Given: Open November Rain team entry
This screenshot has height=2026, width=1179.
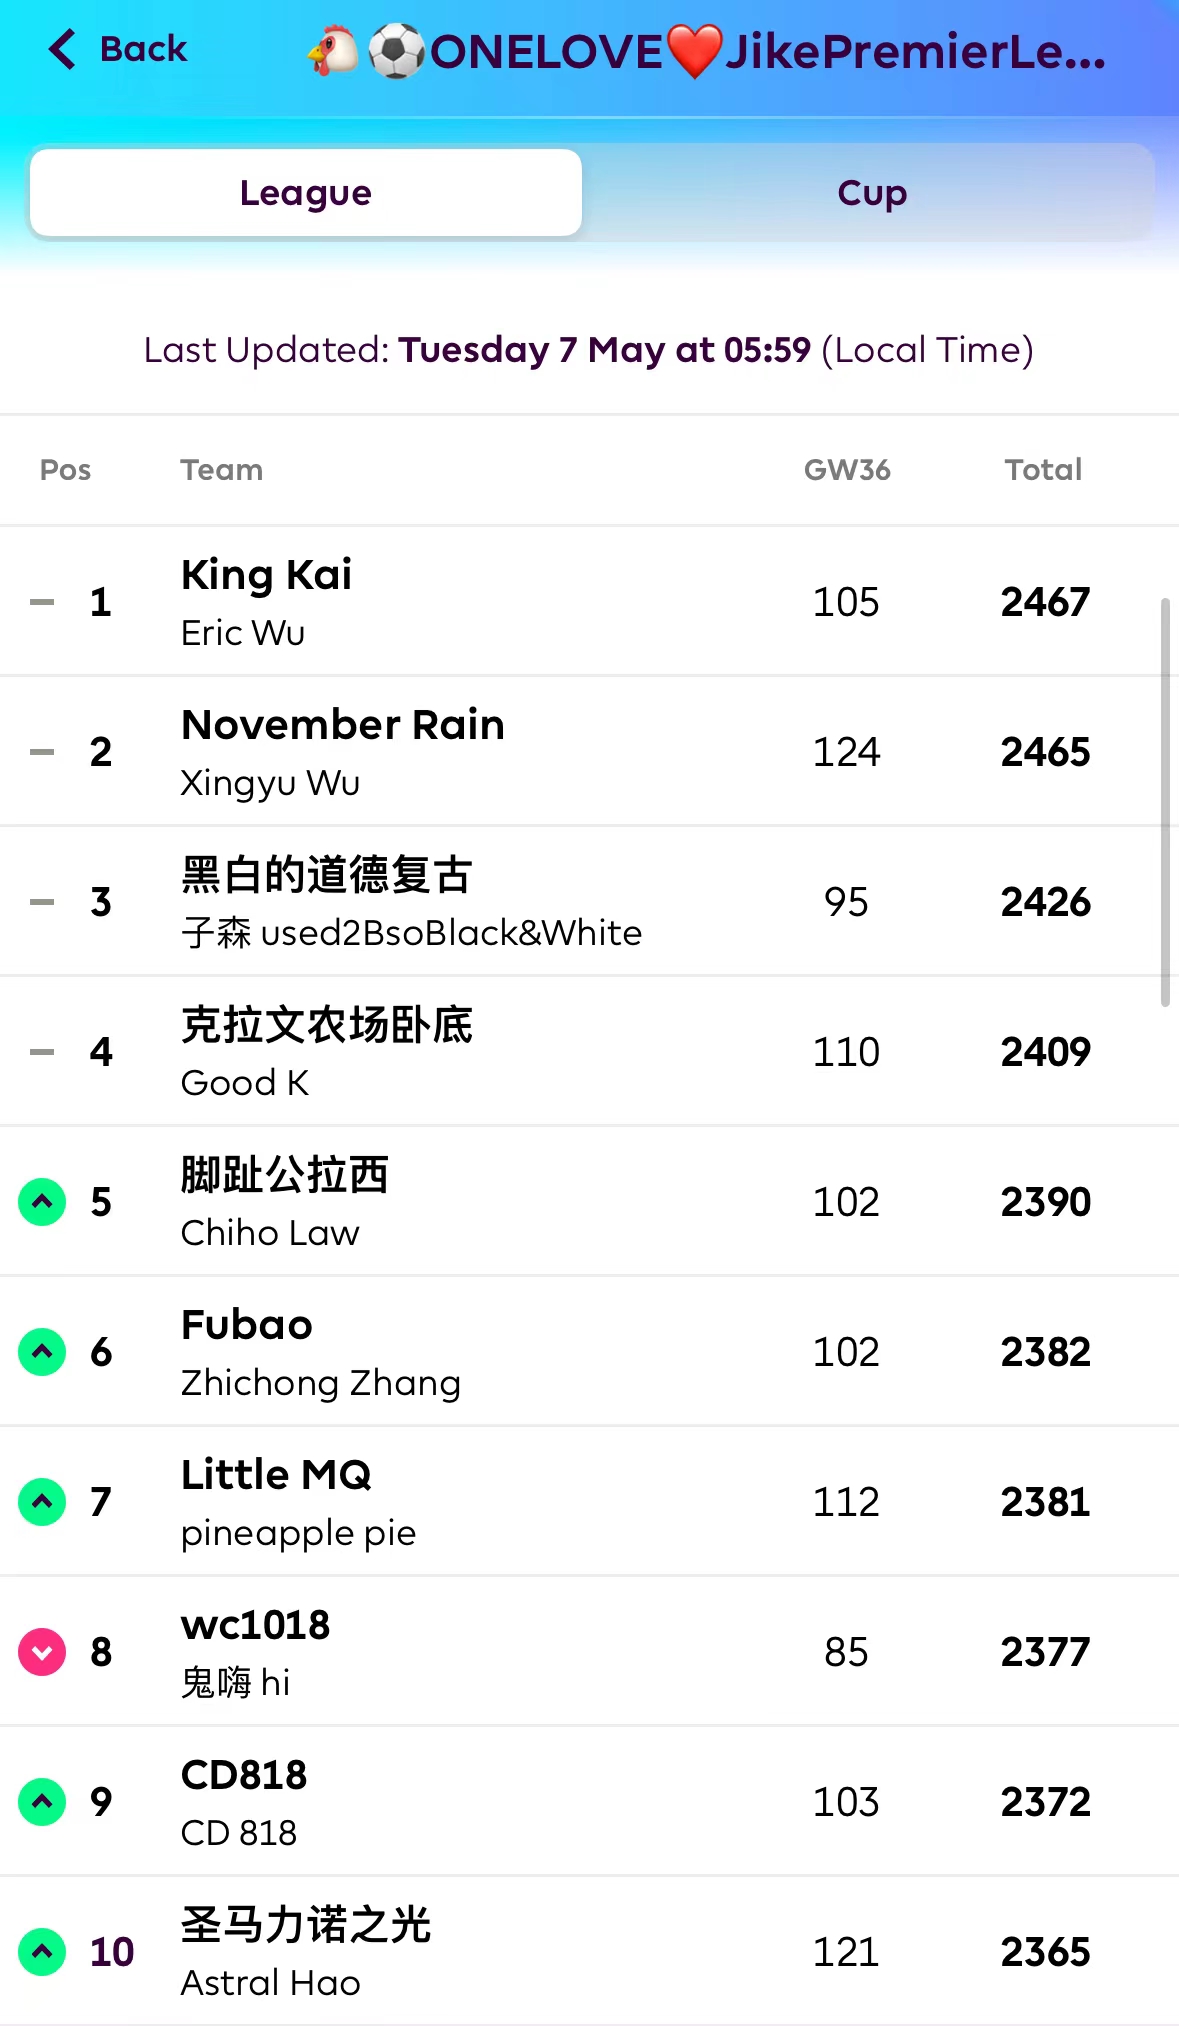Looking at the screenshot, I should click(342, 726).
